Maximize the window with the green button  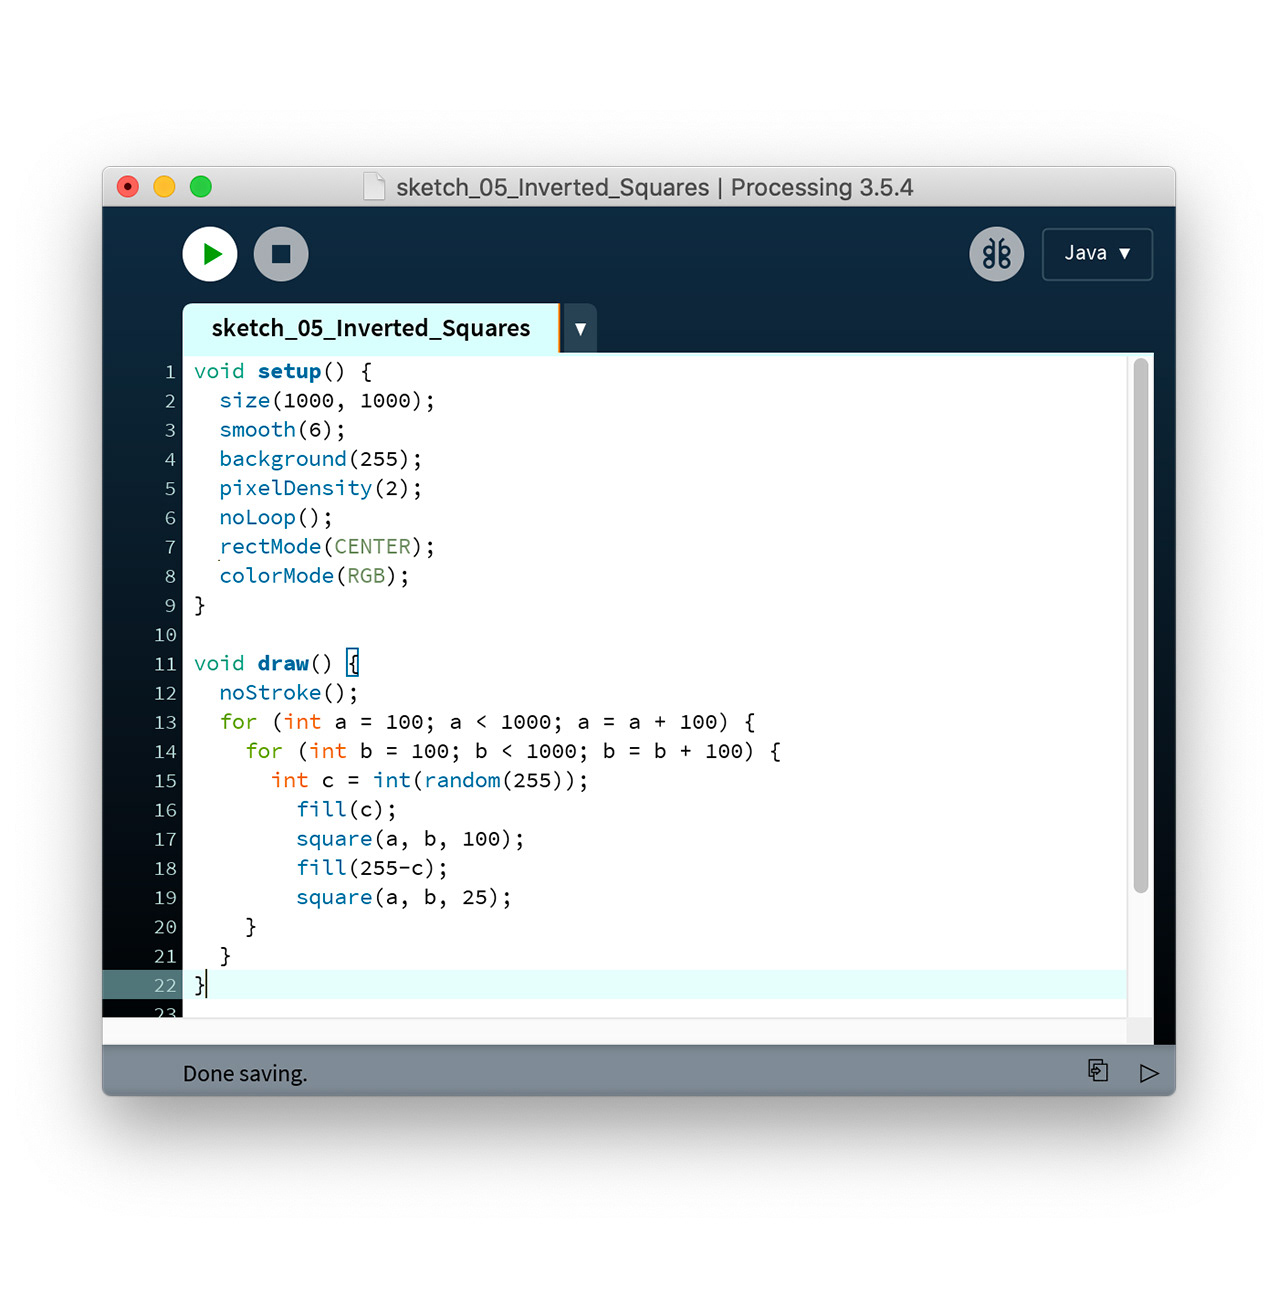pyautogui.click(x=201, y=187)
